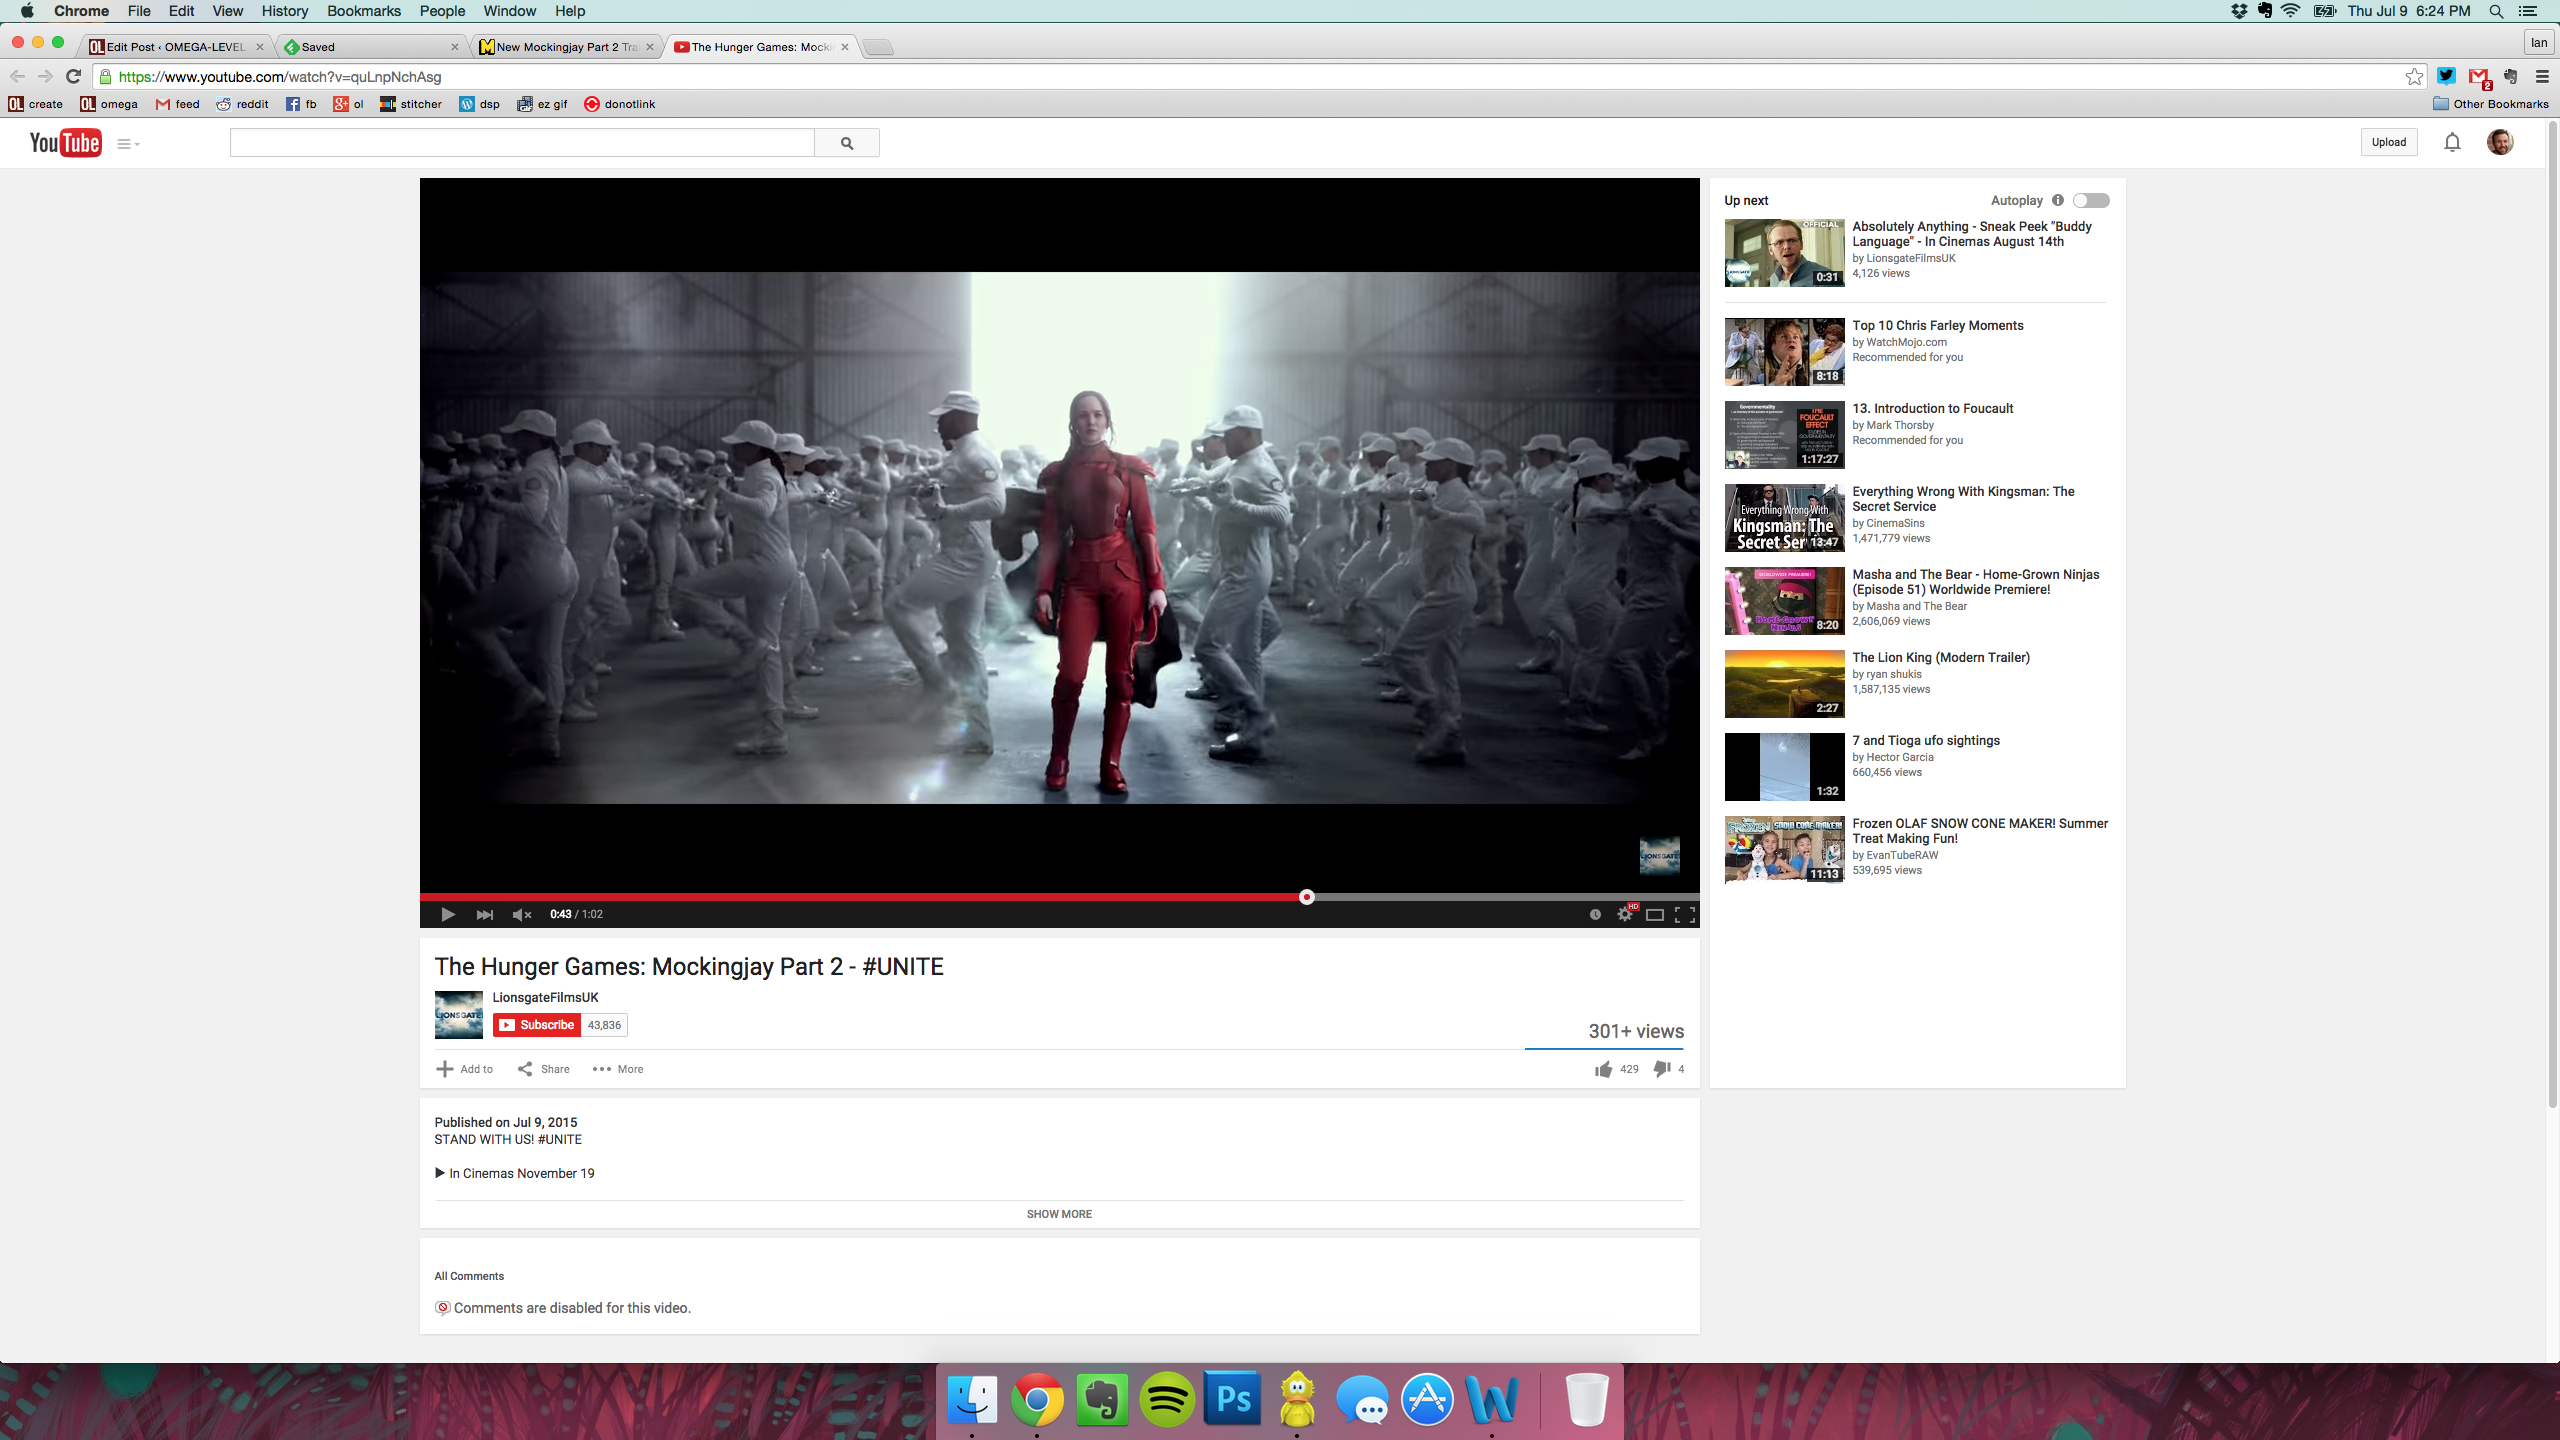This screenshot has width=2560, height=1440.
Task: Open Spotify from the Dock
Action: point(1167,1399)
